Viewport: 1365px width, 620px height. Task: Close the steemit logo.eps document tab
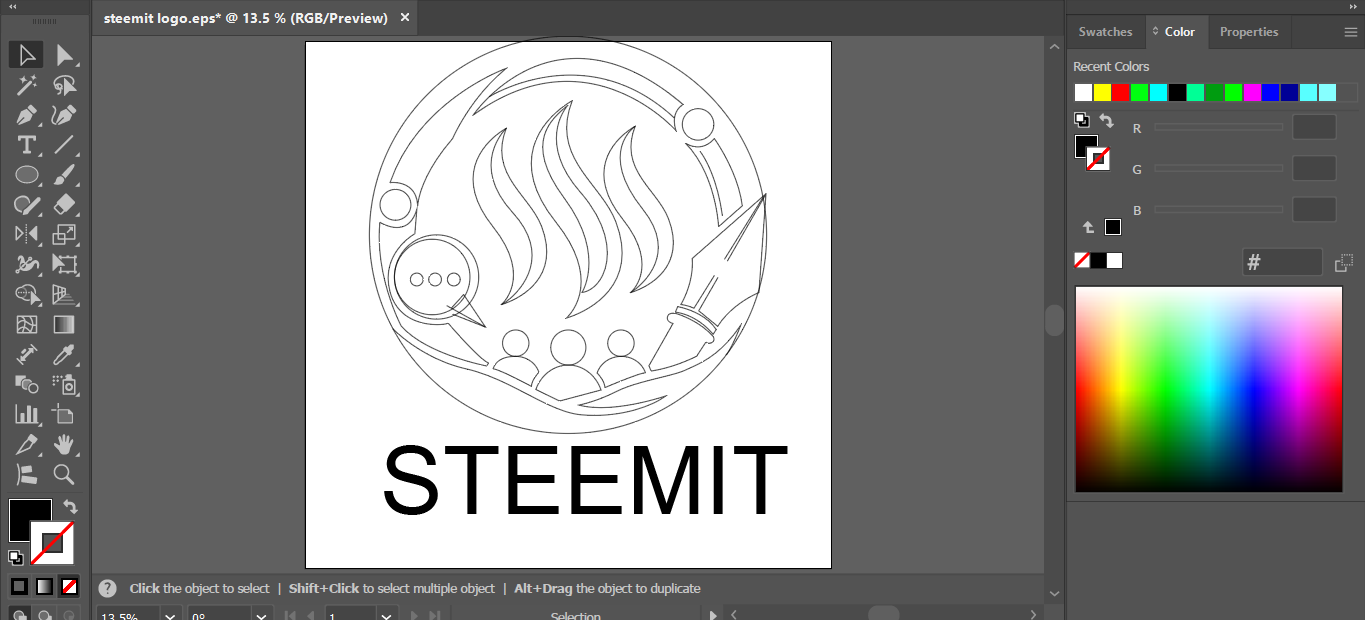point(404,18)
